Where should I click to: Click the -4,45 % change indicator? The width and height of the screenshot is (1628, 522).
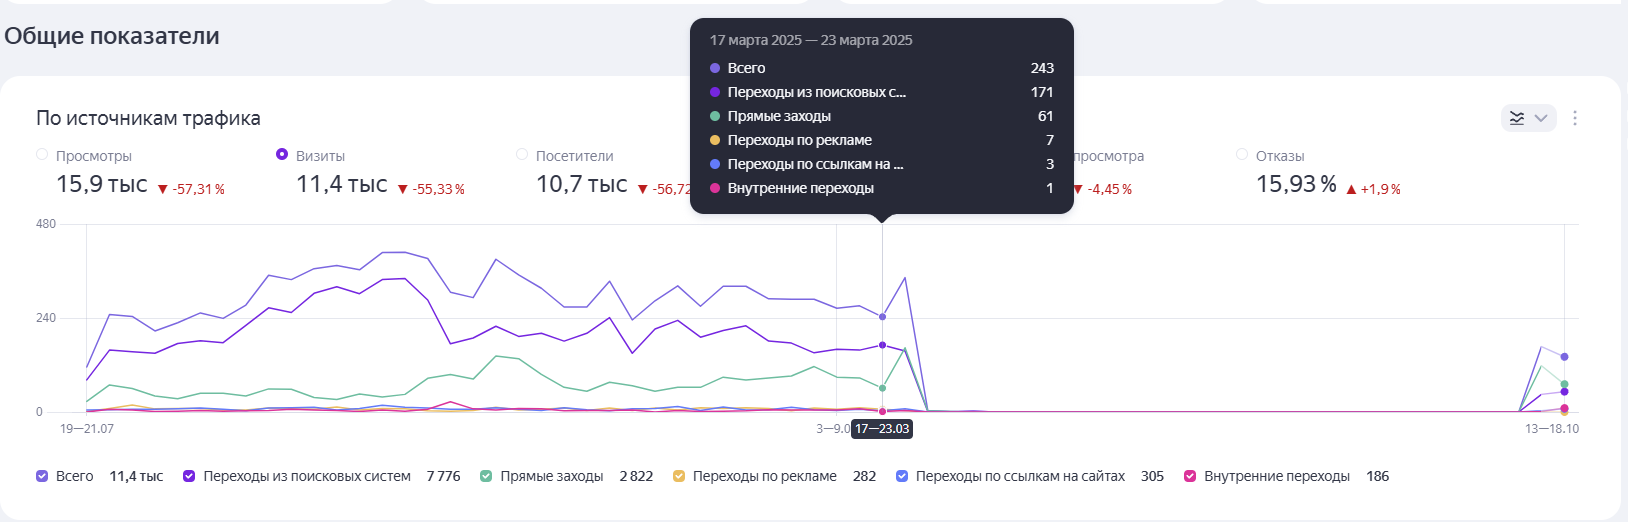click(x=1102, y=189)
